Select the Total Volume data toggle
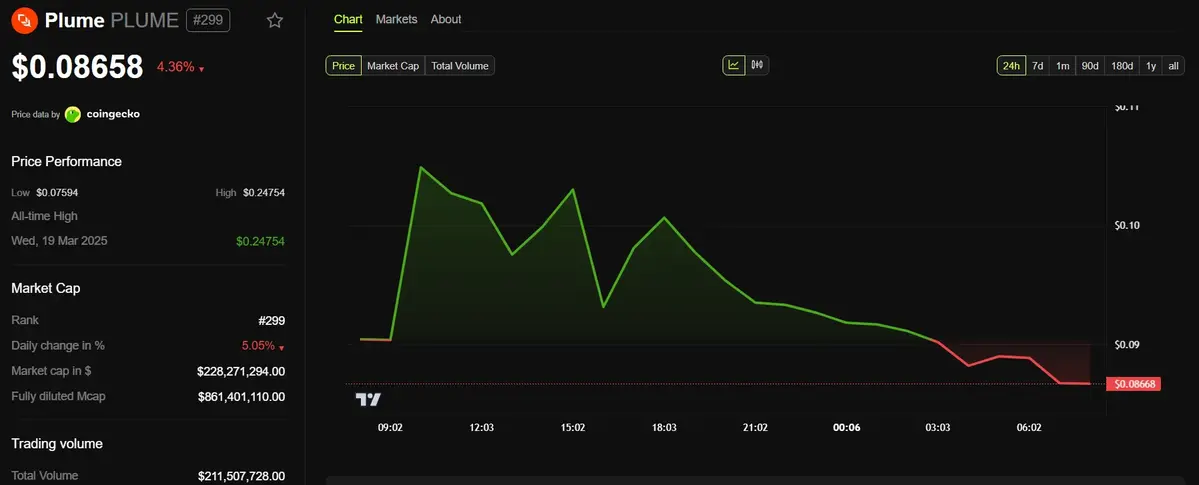This screenshot has width=1199, height=485. point(460,66)
